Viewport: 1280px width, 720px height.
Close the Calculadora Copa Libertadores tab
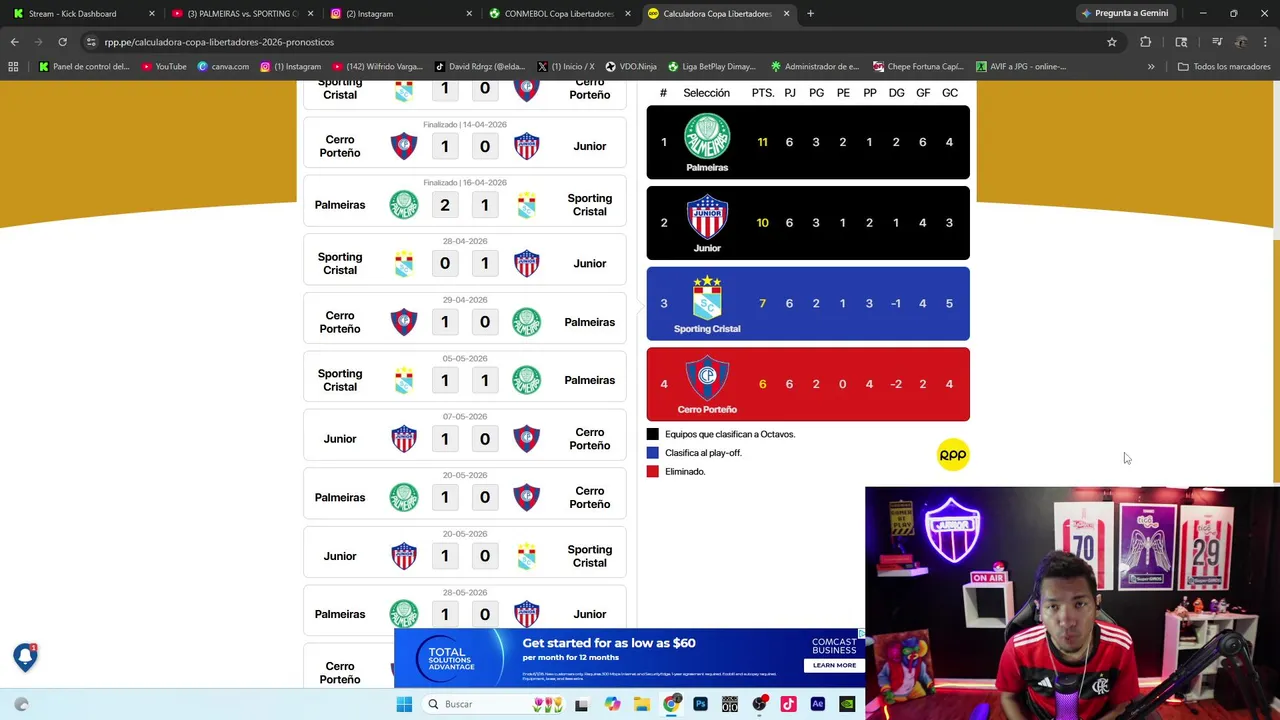[786, 13]
